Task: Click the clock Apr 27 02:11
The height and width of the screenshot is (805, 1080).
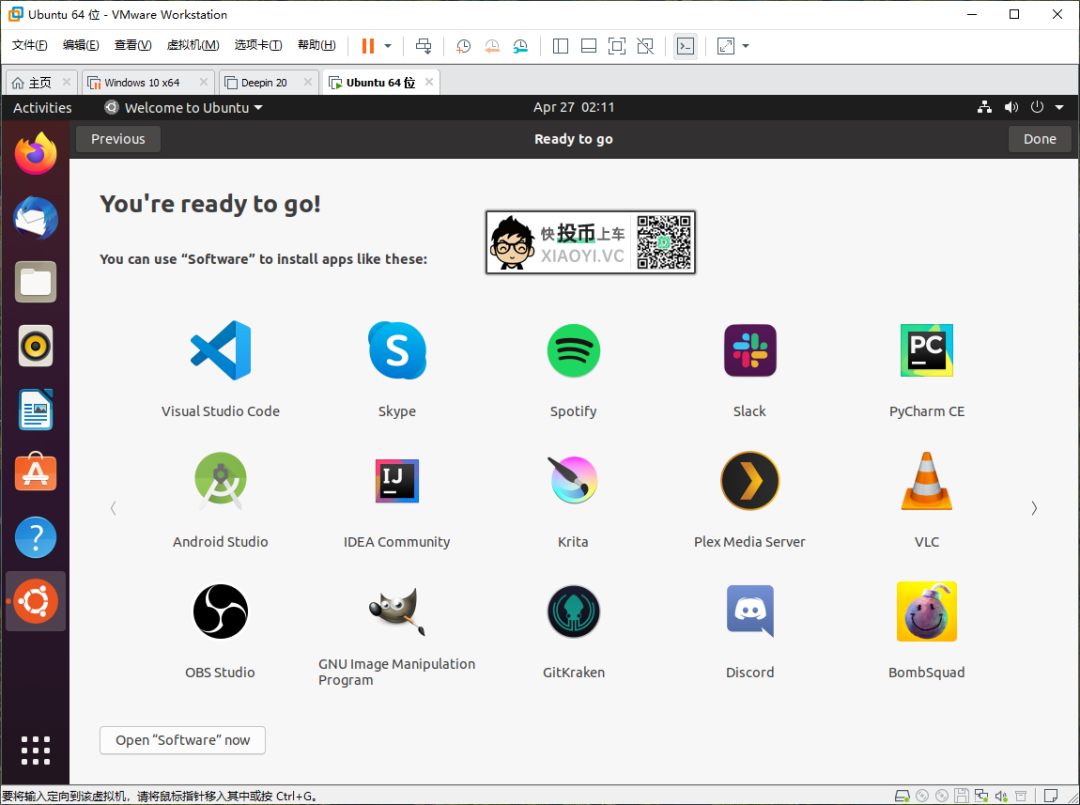Action: pos(573,107)
